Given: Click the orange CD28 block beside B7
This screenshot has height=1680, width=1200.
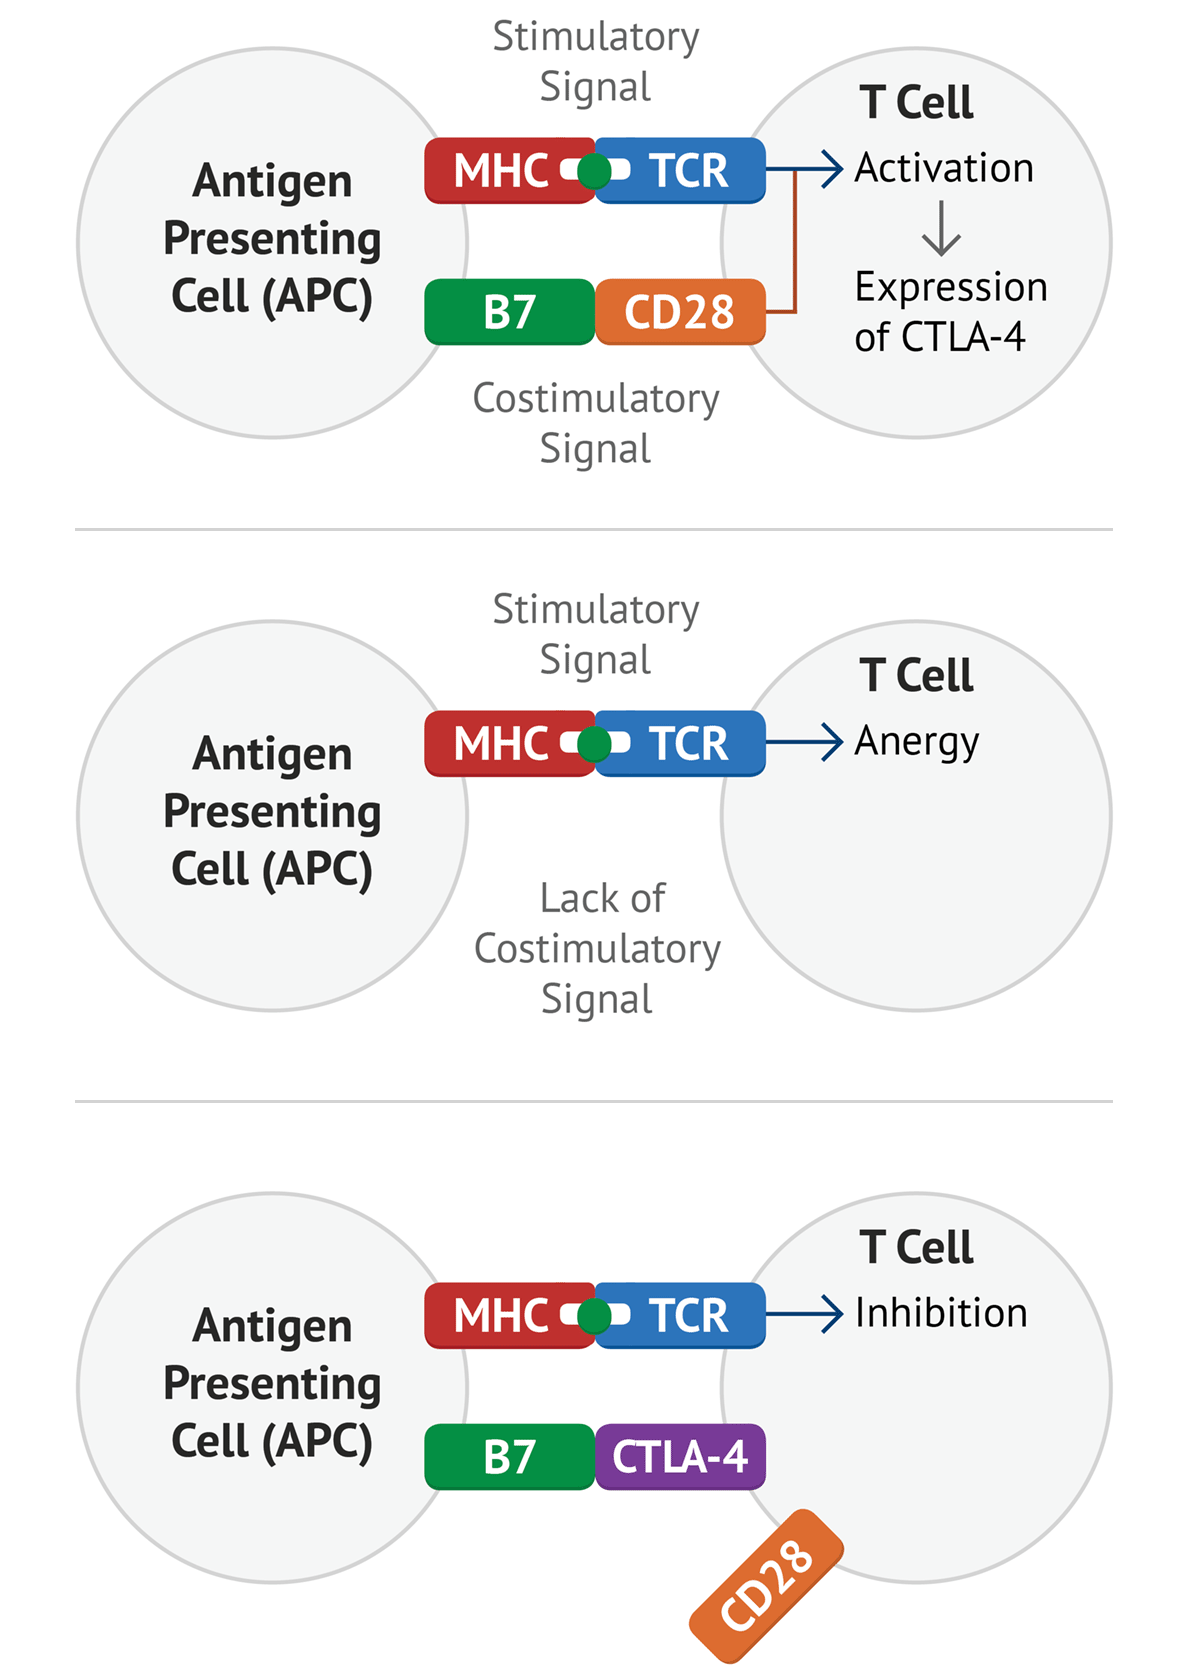Looking at the screenshot, I should click(x=680, y=312).
